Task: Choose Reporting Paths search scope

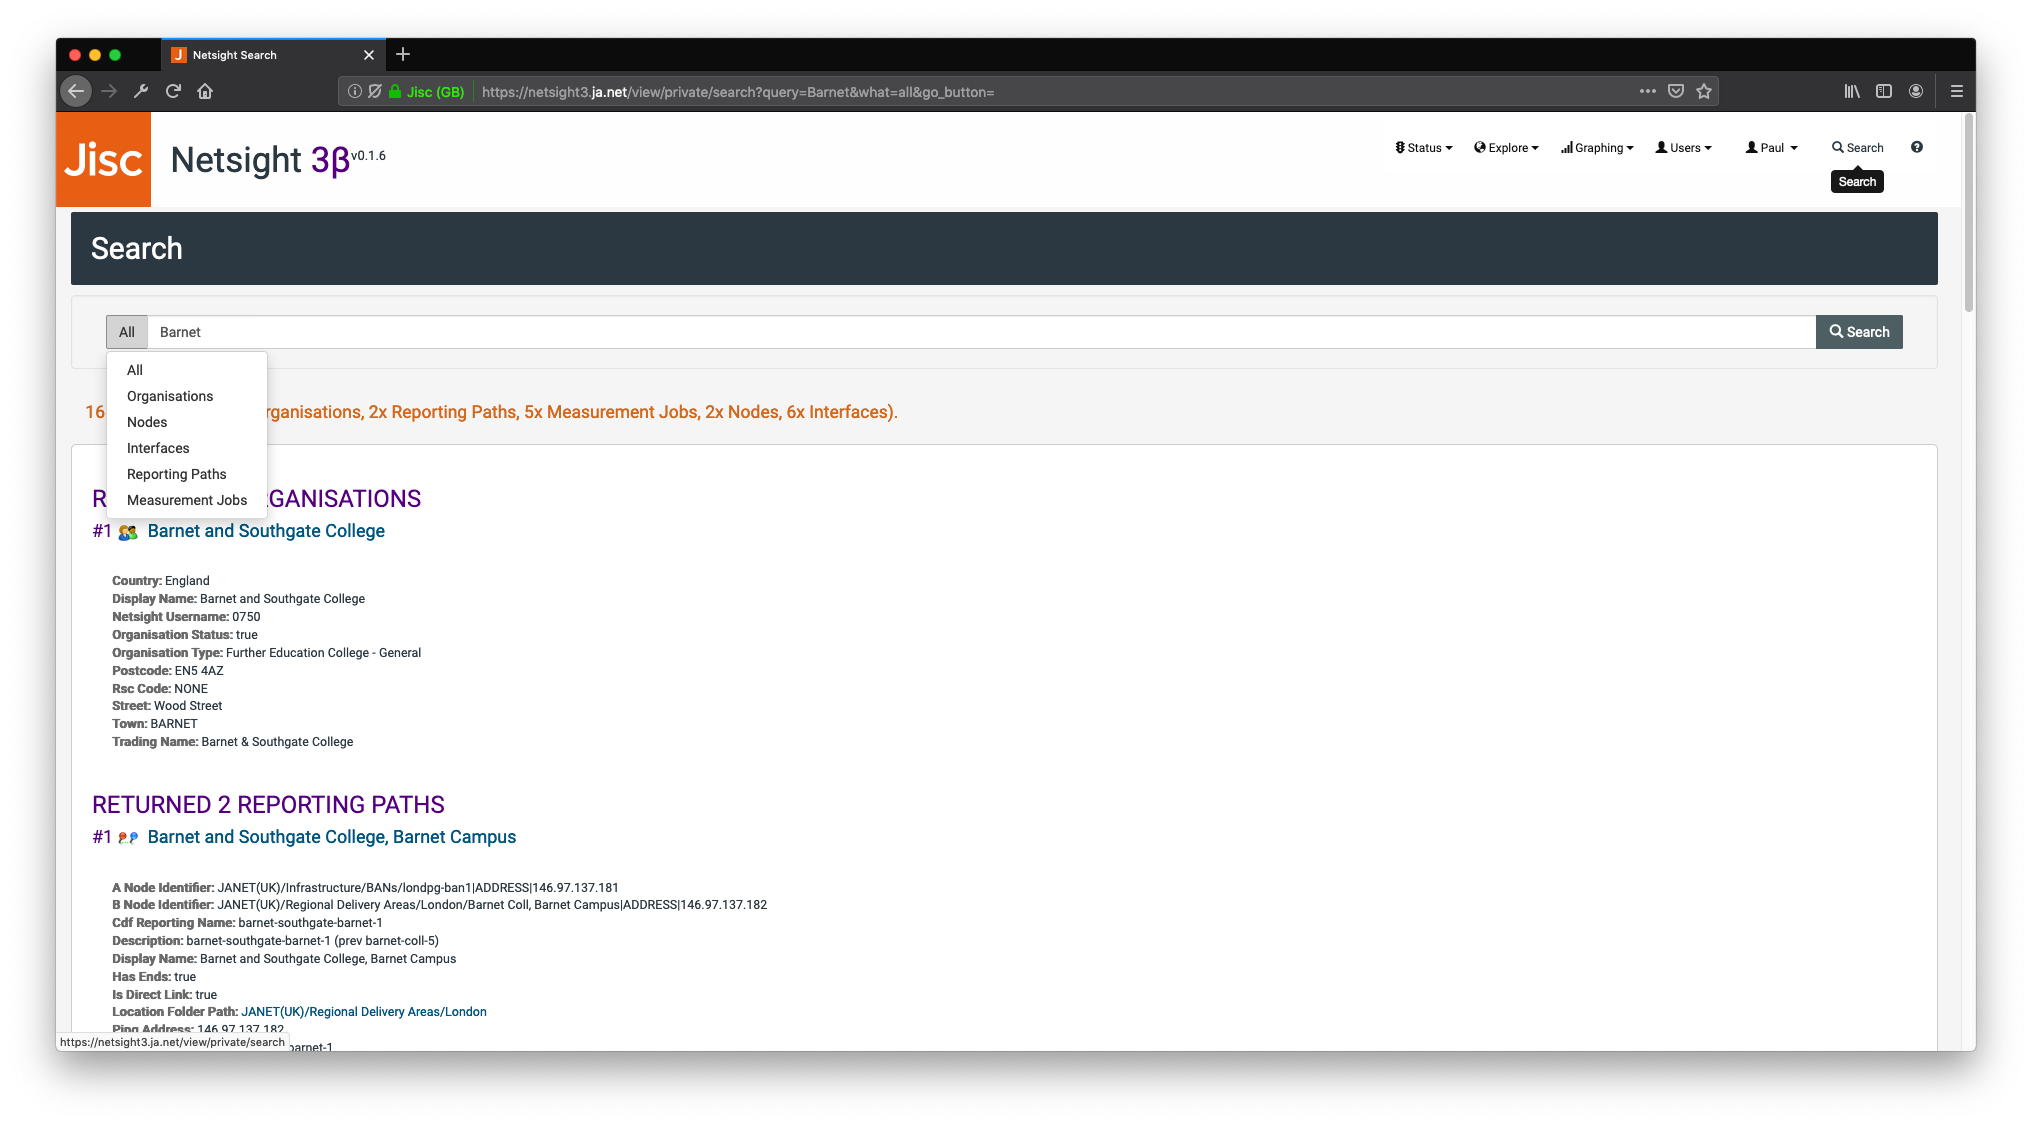Action: (x=177, y=474)
